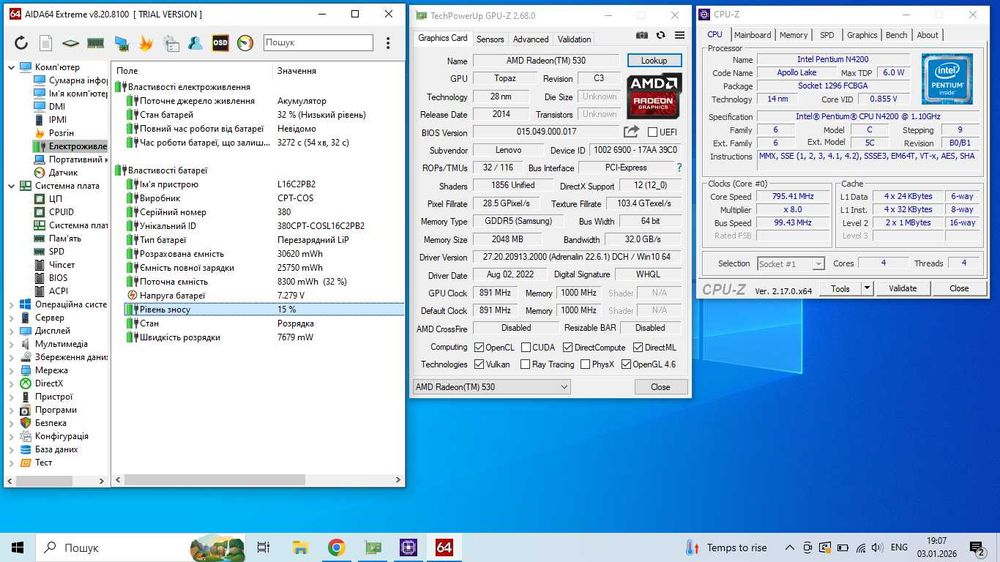Toggle the PhysX checkbox in GPU-Z
The image size is (1000, 562).
click(x=585, y=364)
